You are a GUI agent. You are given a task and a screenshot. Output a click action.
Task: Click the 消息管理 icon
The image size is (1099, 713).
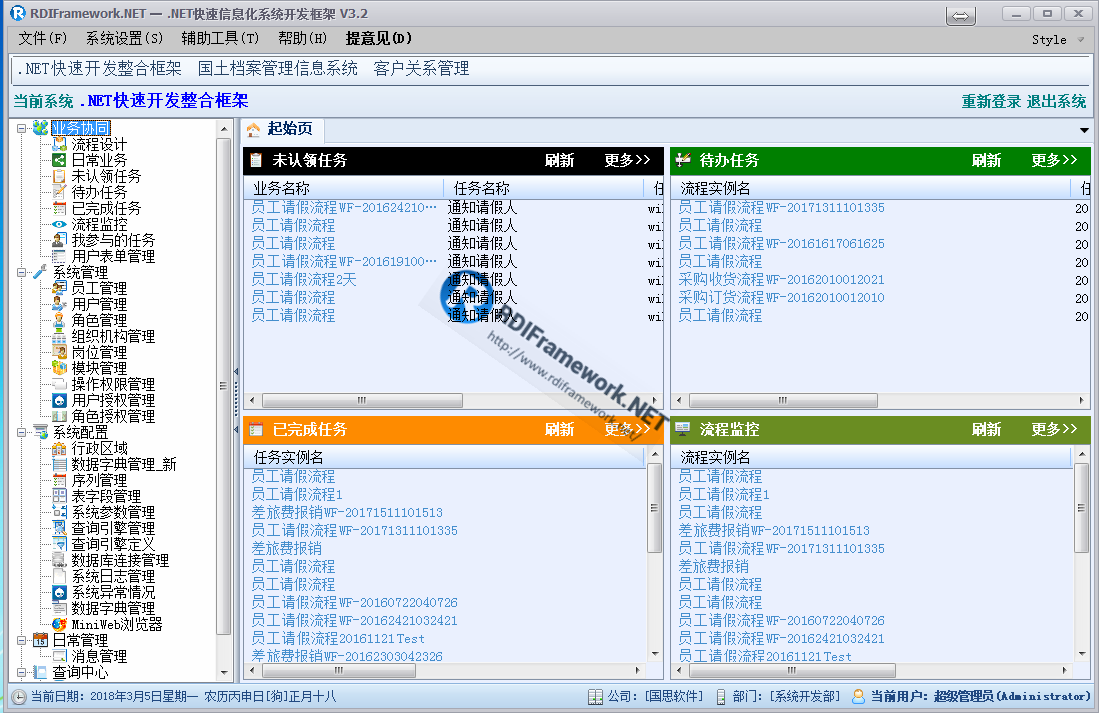[x=60, y=656]
